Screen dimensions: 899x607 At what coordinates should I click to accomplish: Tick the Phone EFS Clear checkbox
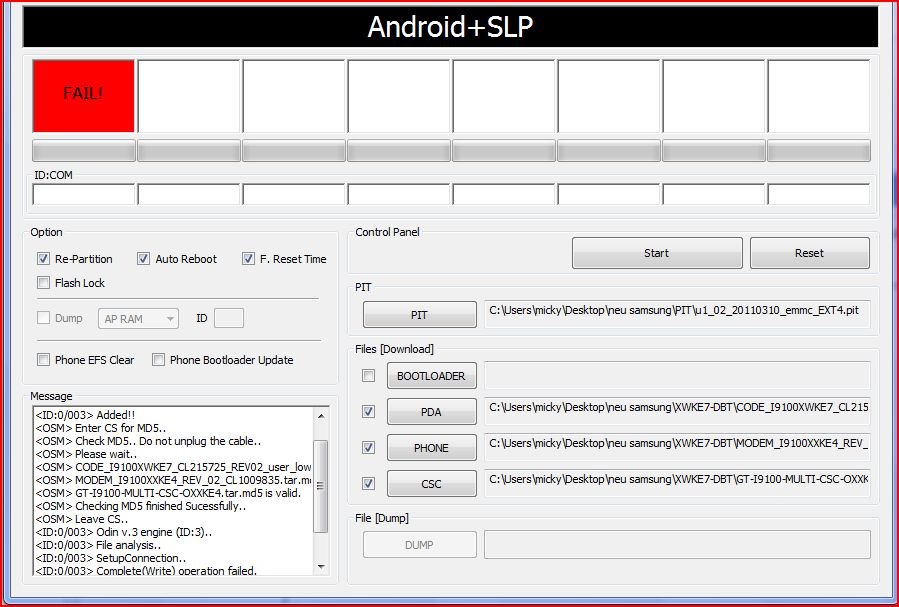click(44, 360)
